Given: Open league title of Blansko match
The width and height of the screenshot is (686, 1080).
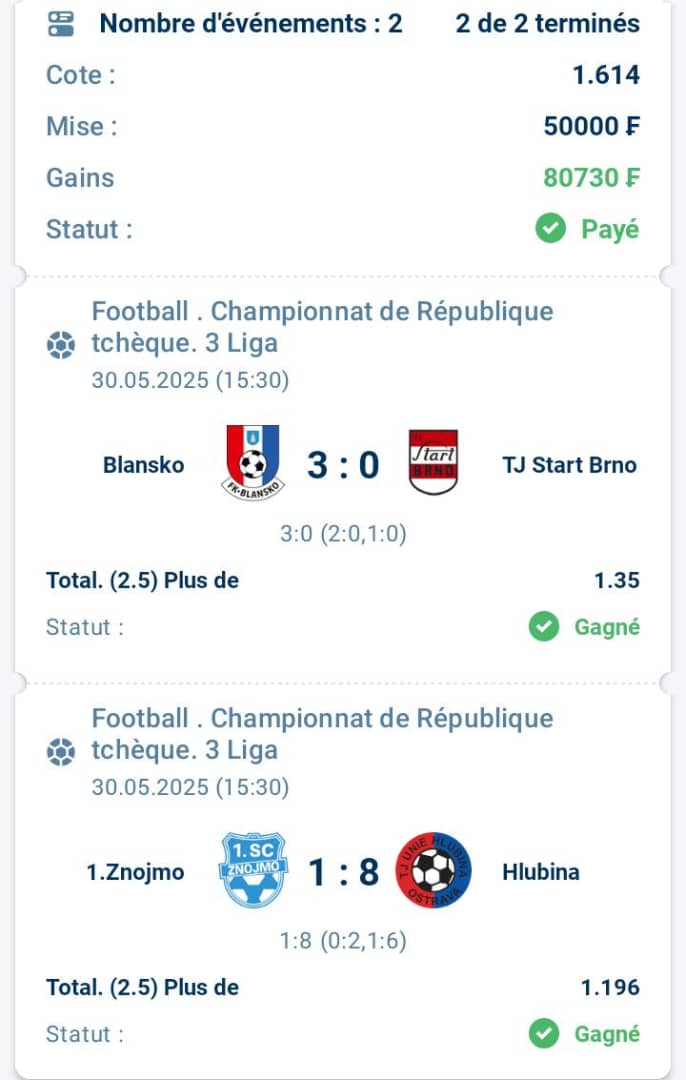Looking at the screenshot, I should pyautogui.click(x=322, y=327).
